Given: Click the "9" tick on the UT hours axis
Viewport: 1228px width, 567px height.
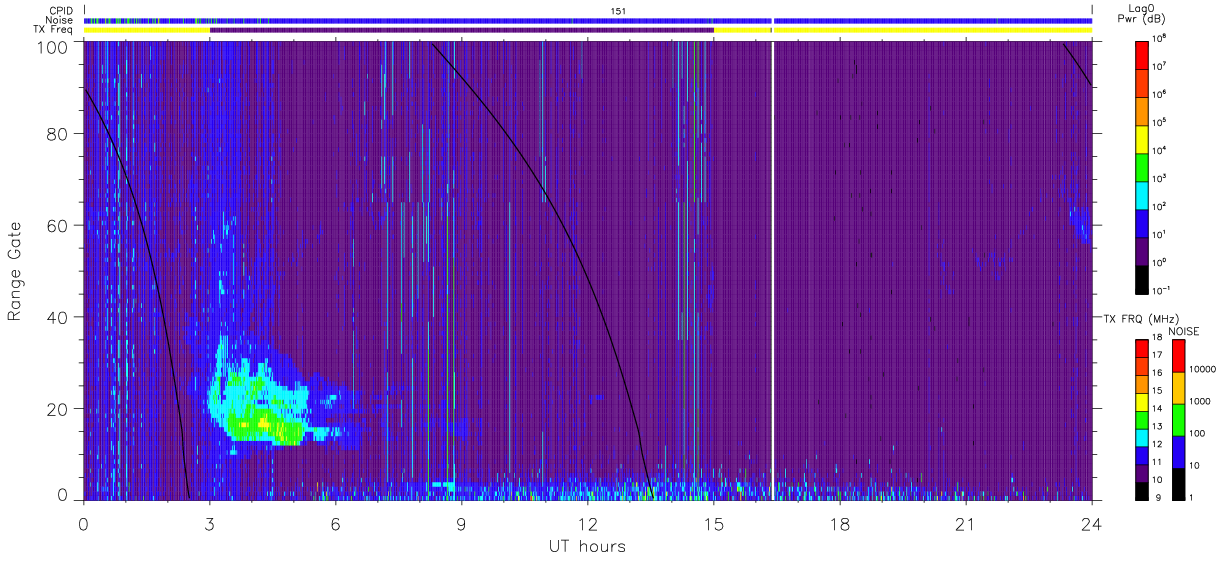Looking at the screenshot, I should tap(462, 524).
